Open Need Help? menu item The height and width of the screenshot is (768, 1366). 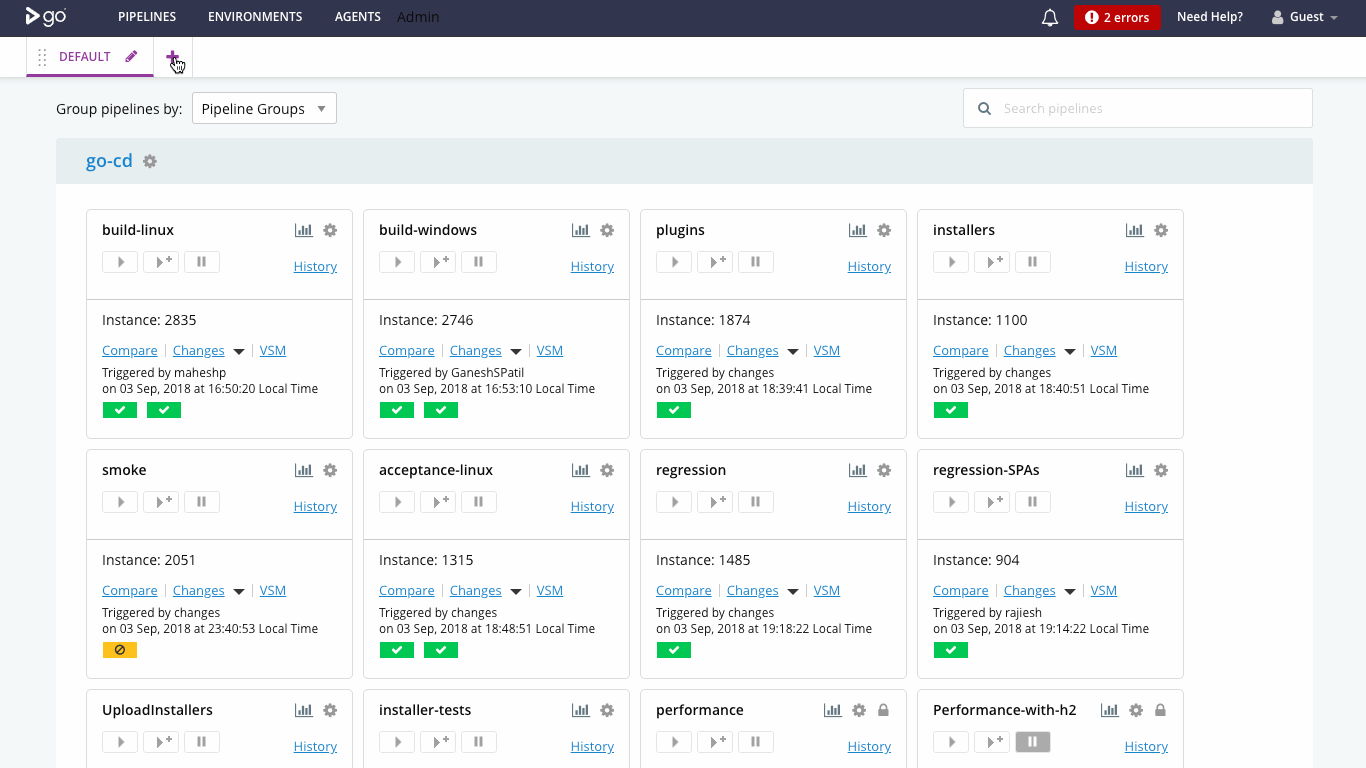1210,17
